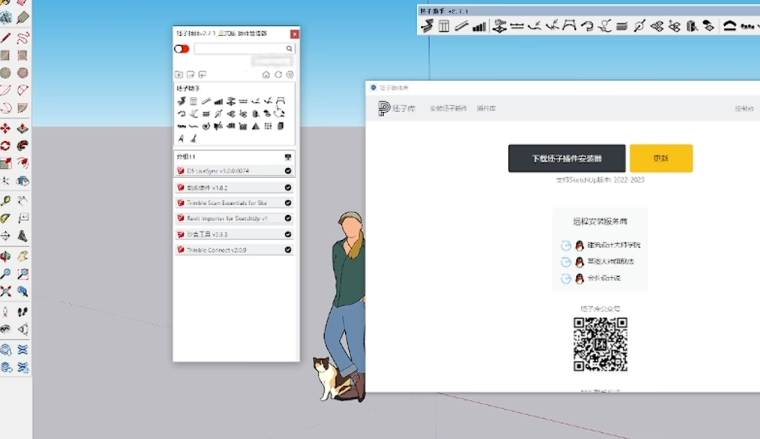Viewport: 760px width, 439px height.
Task: Toggle checkmark for Trimble Connect plugin
Action: click(x=288, y=250)
